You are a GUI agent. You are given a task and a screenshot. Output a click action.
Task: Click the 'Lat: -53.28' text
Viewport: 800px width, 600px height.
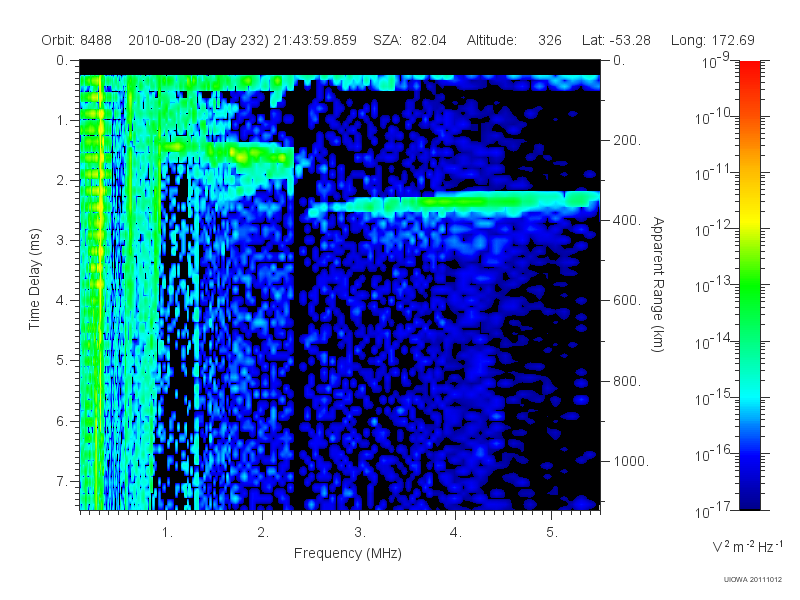click(x=616, y=40)
